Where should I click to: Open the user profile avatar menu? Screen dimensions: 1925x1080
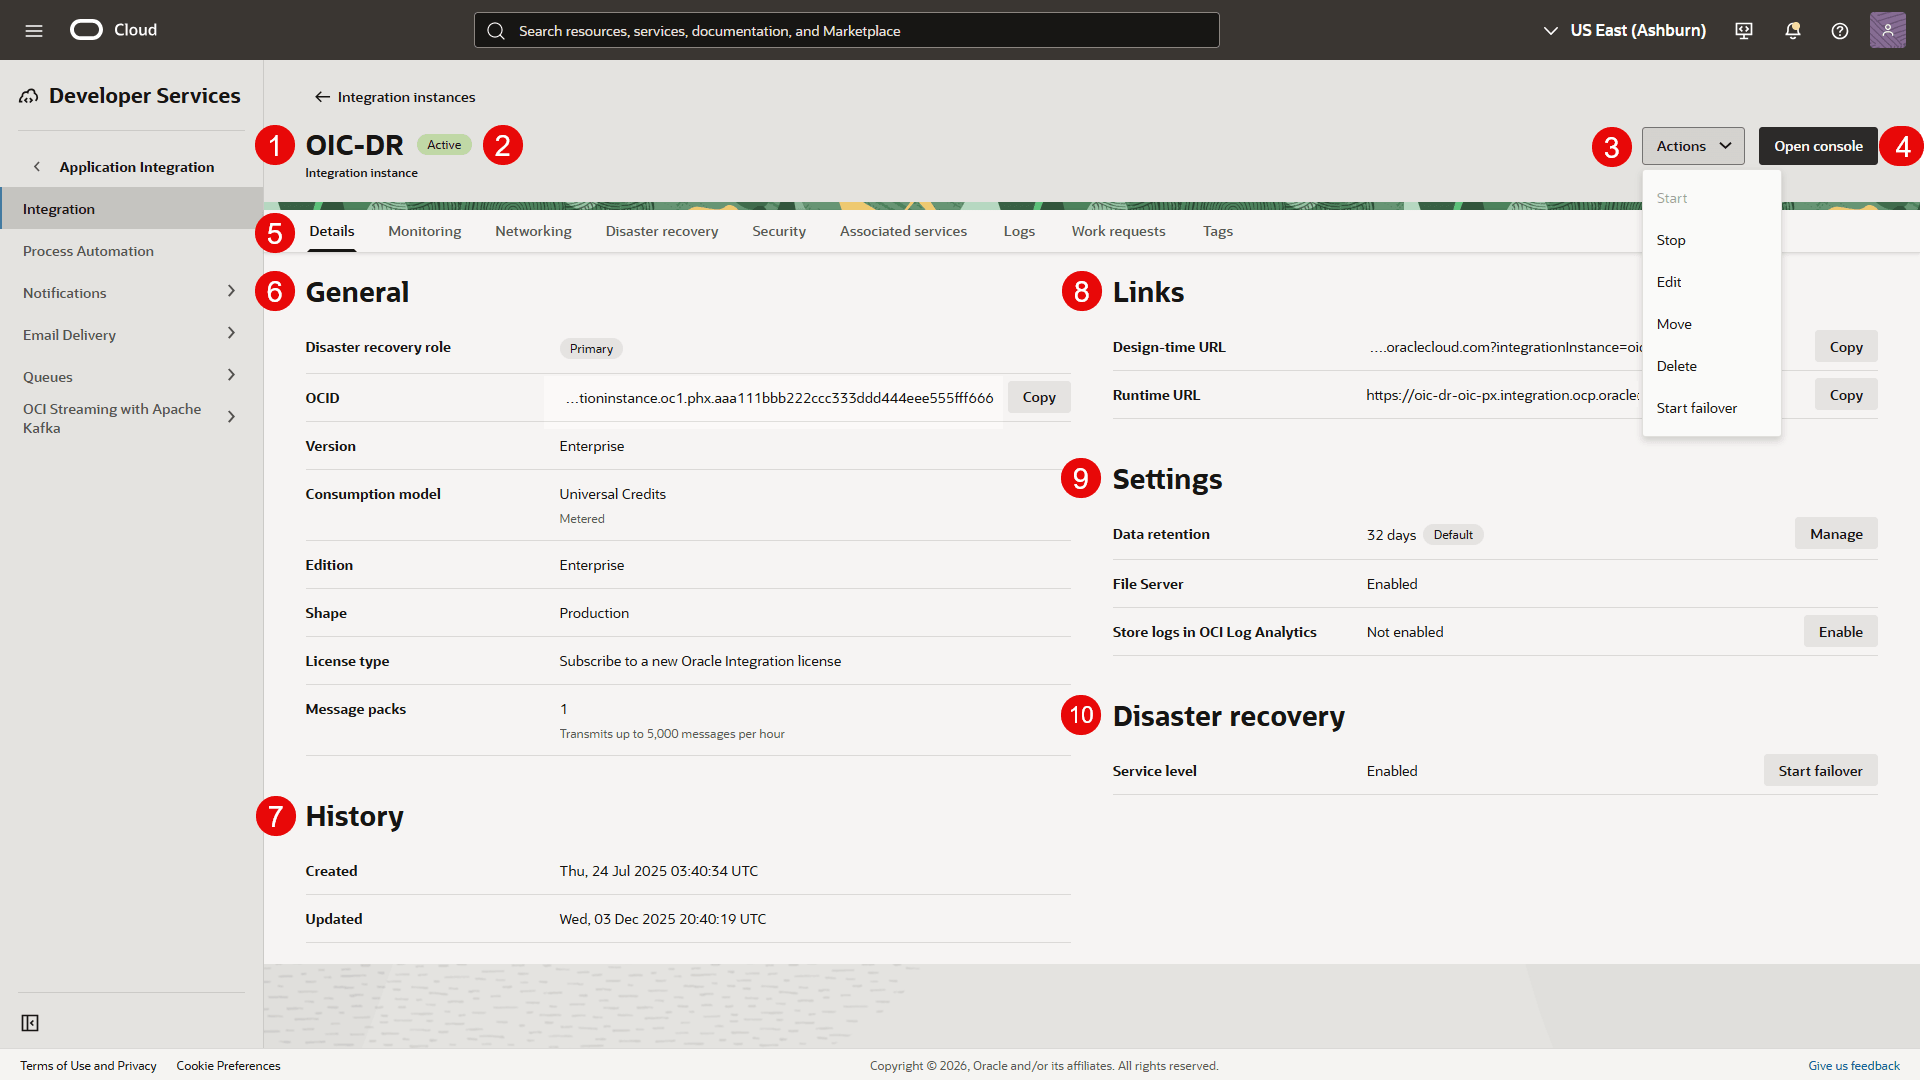1887,30
